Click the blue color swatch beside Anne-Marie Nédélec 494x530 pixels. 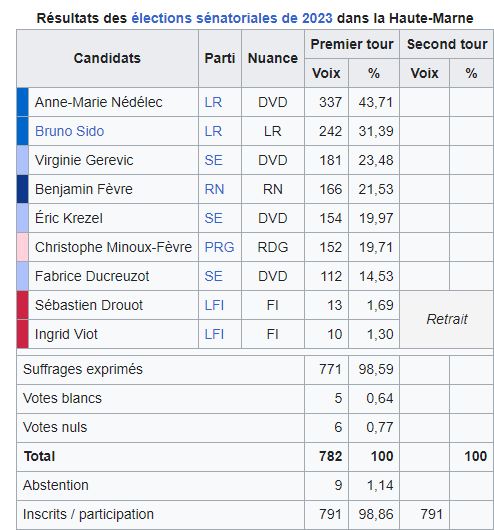[23, 102]
